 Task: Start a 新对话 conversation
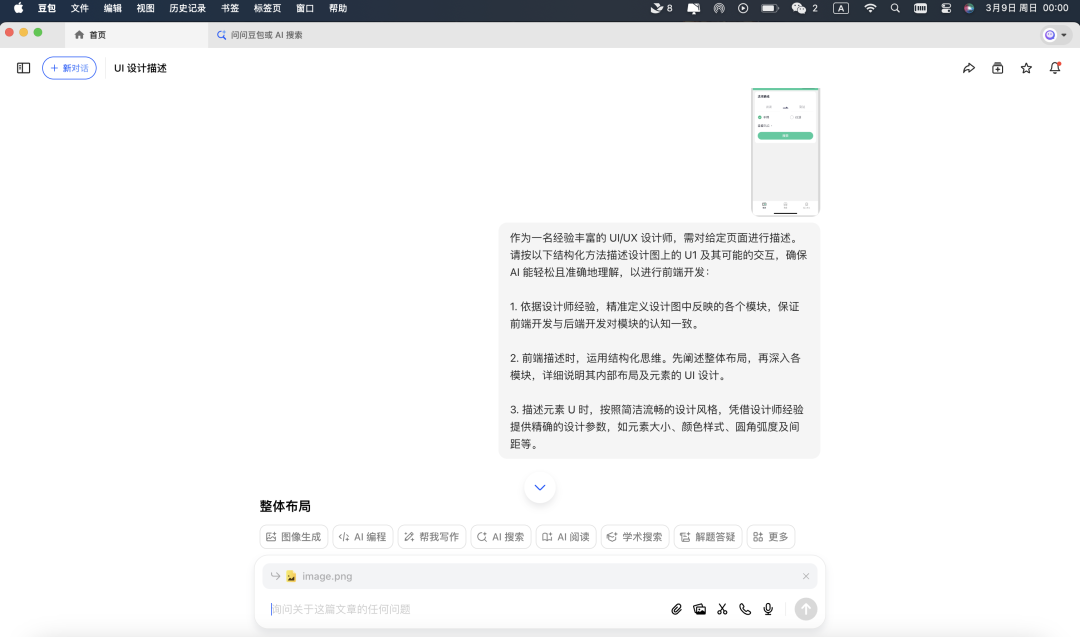tap(68, 67)
